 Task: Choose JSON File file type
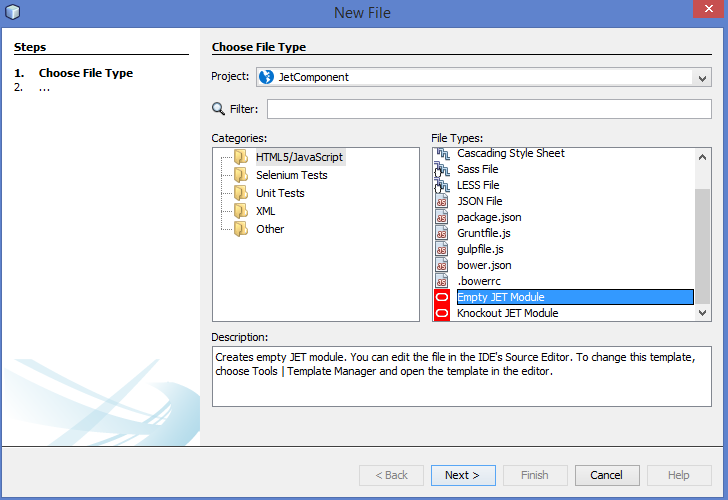[480, 201]
